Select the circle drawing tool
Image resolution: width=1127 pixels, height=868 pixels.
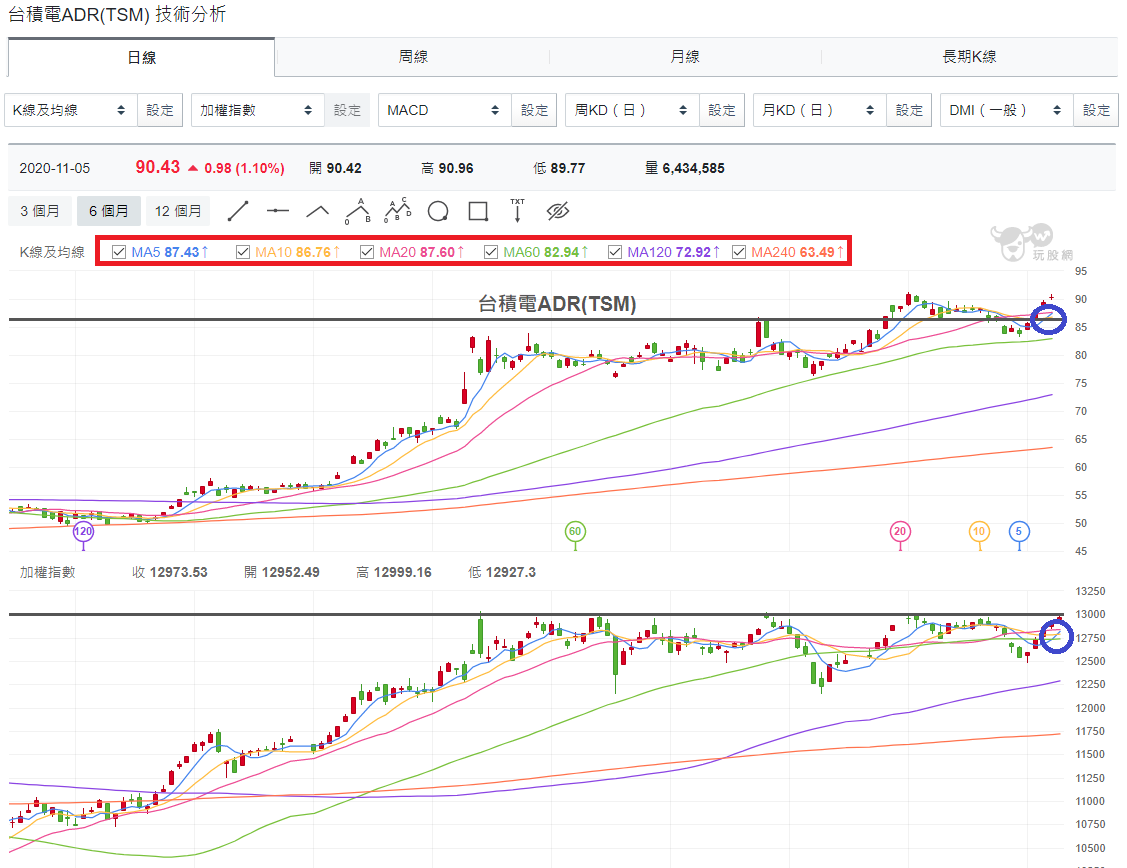(438, 211)
